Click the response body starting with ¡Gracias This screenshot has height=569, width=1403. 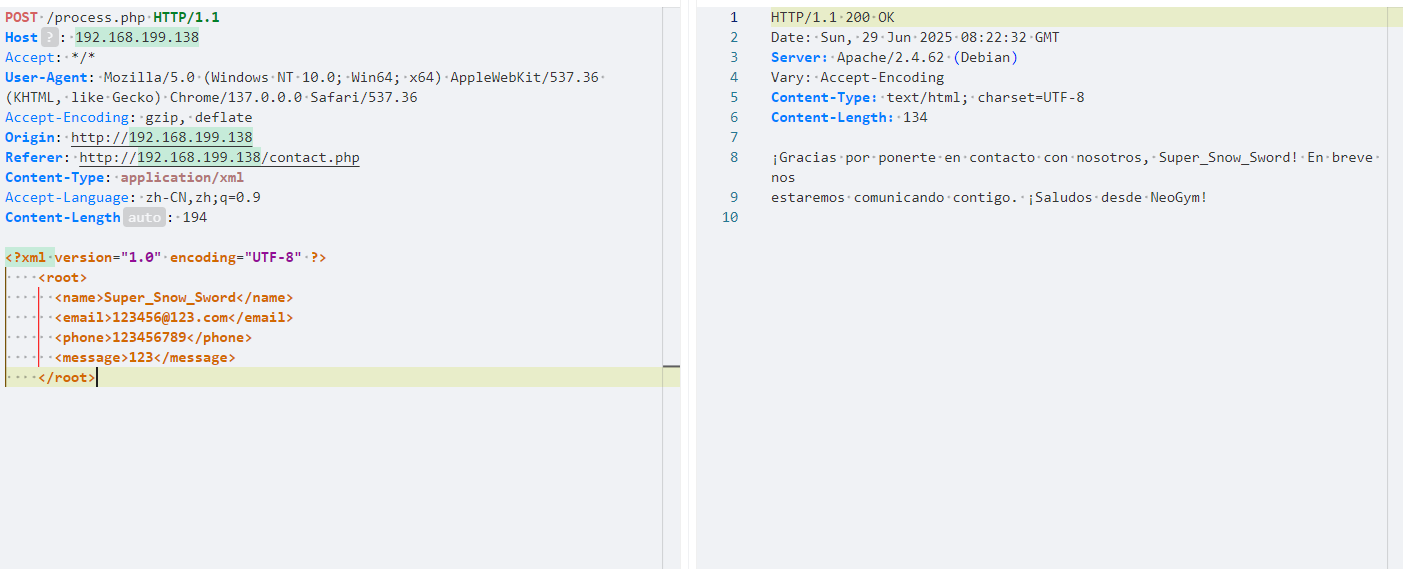(x=1076, y=168)
